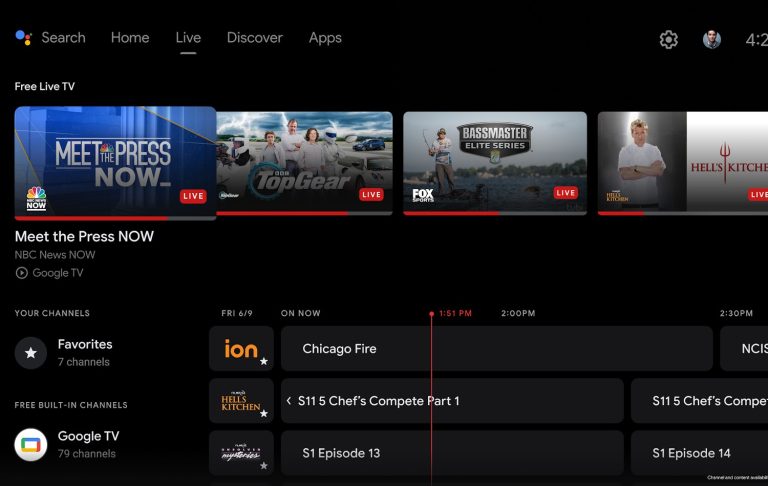Click the Google TV channels icon

point(31,444)
